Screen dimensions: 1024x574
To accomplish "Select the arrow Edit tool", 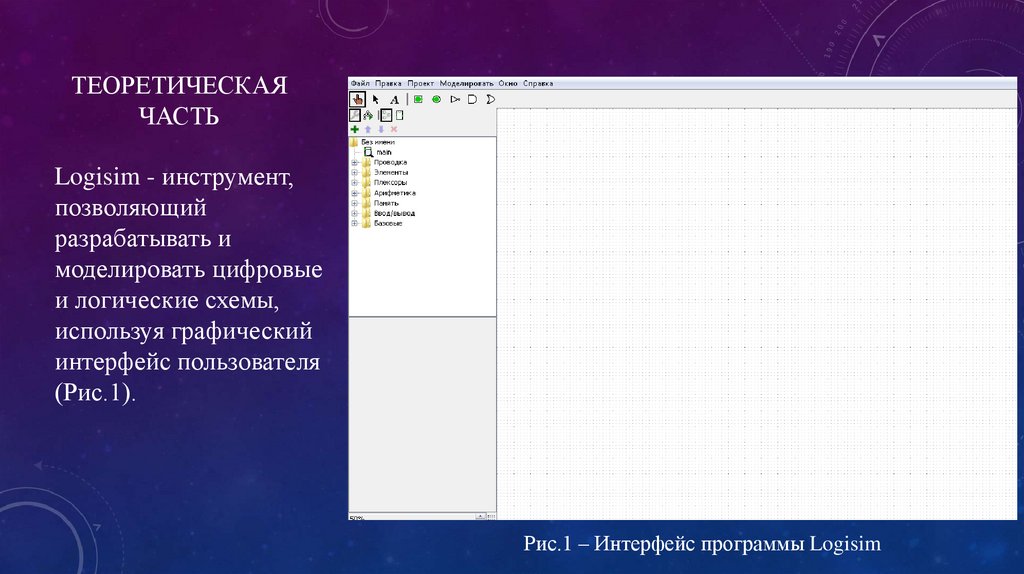I will coord(376,99).
